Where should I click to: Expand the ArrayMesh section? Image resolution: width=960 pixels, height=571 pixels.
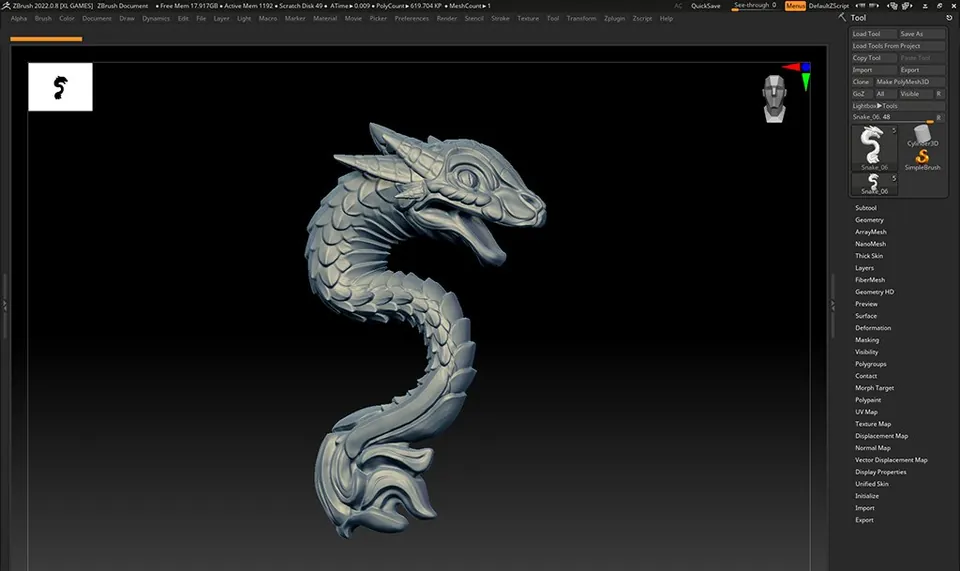coord(871,232)
